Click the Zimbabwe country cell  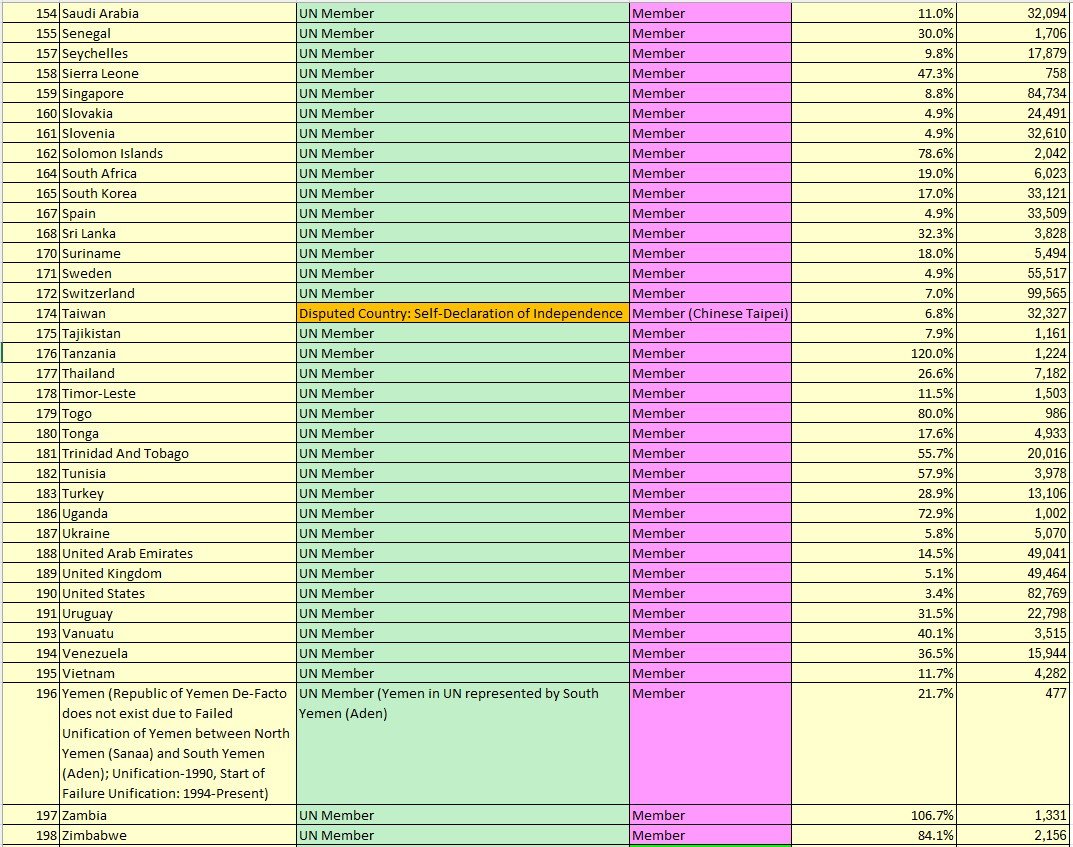pos(178,835)
